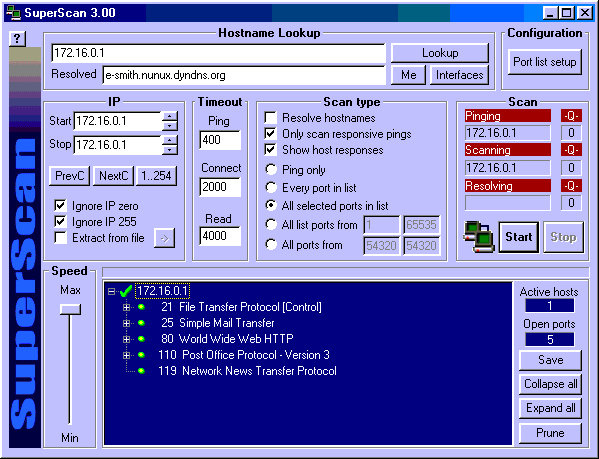599x459 pixels.
Task: Click the -Q- button next to Scanning
Action: click(571, 150)
